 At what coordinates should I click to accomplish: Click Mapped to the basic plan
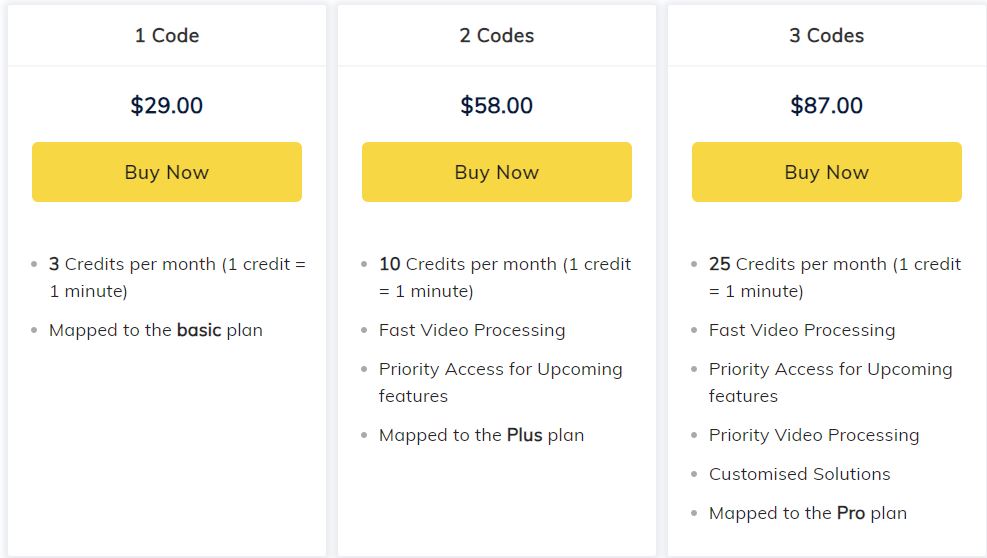click(x=156, y=330)
